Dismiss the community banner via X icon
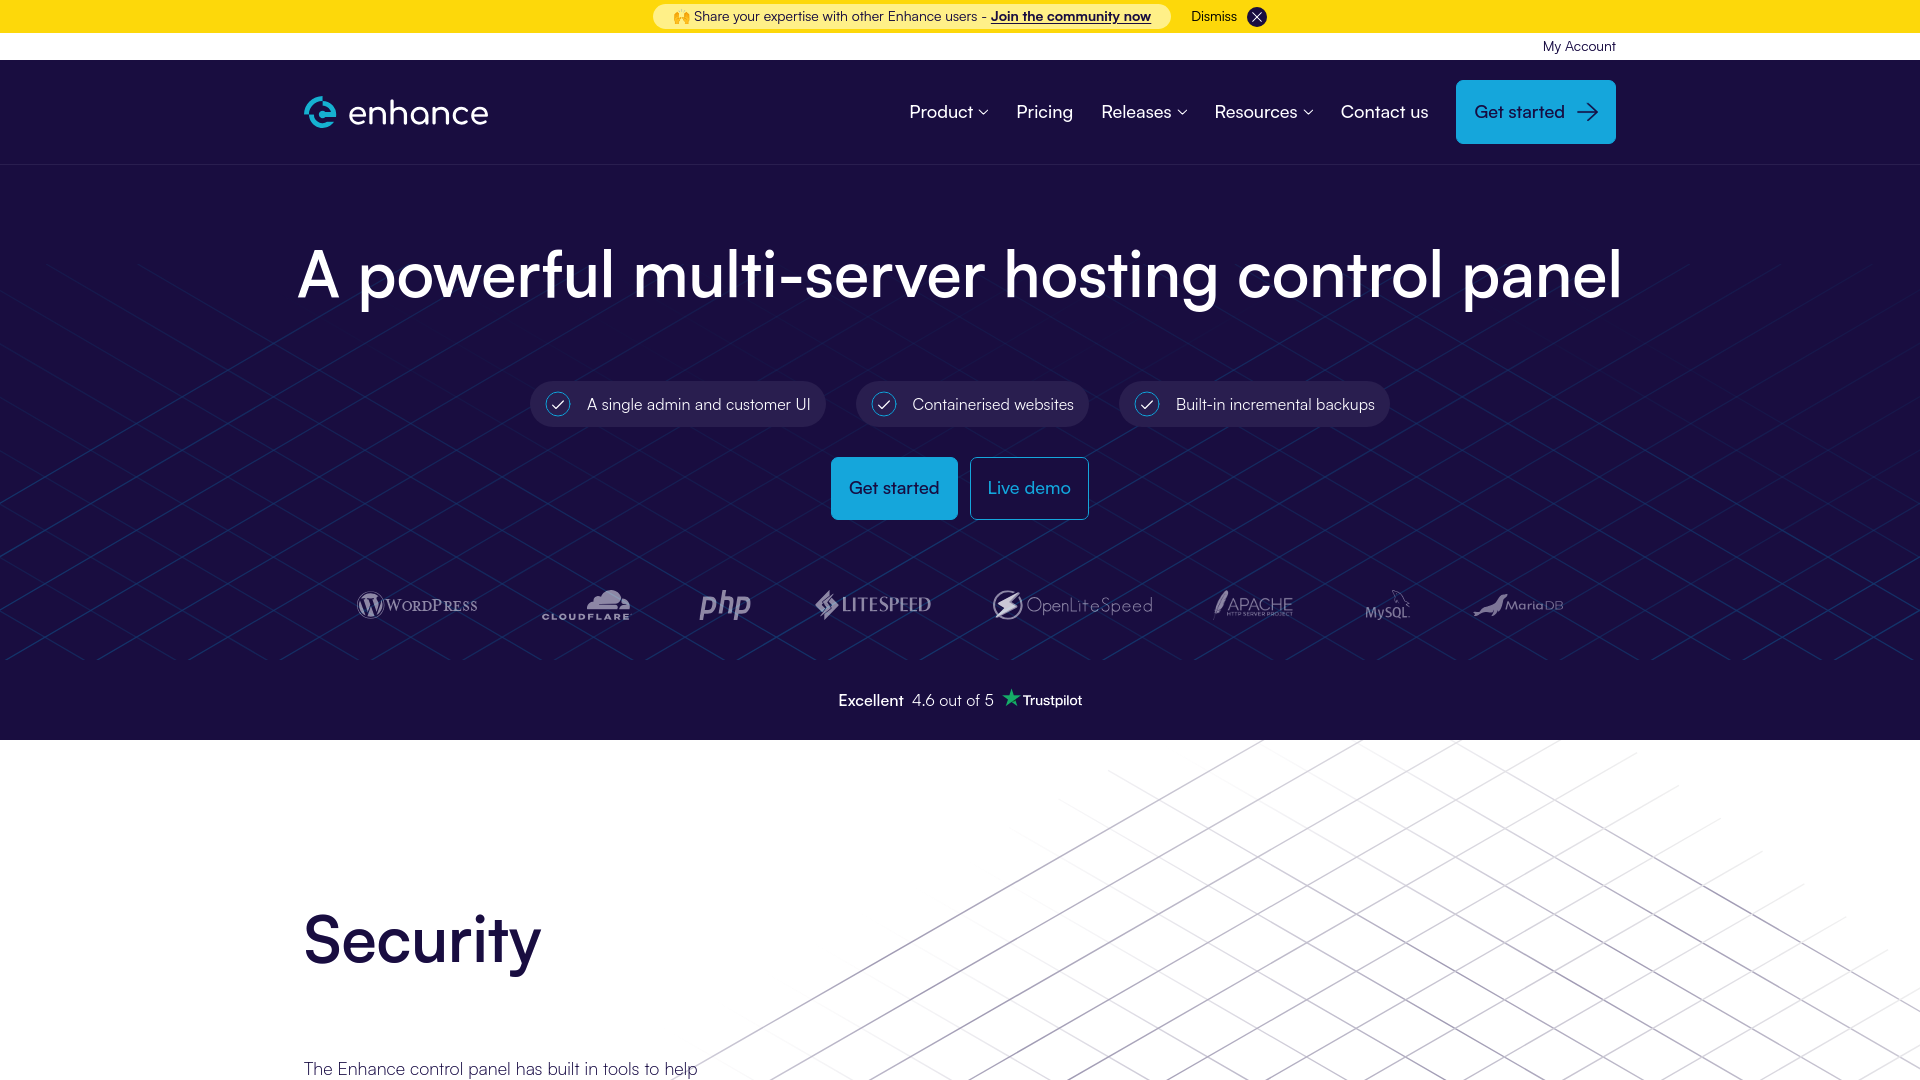 pos(1257,17)
